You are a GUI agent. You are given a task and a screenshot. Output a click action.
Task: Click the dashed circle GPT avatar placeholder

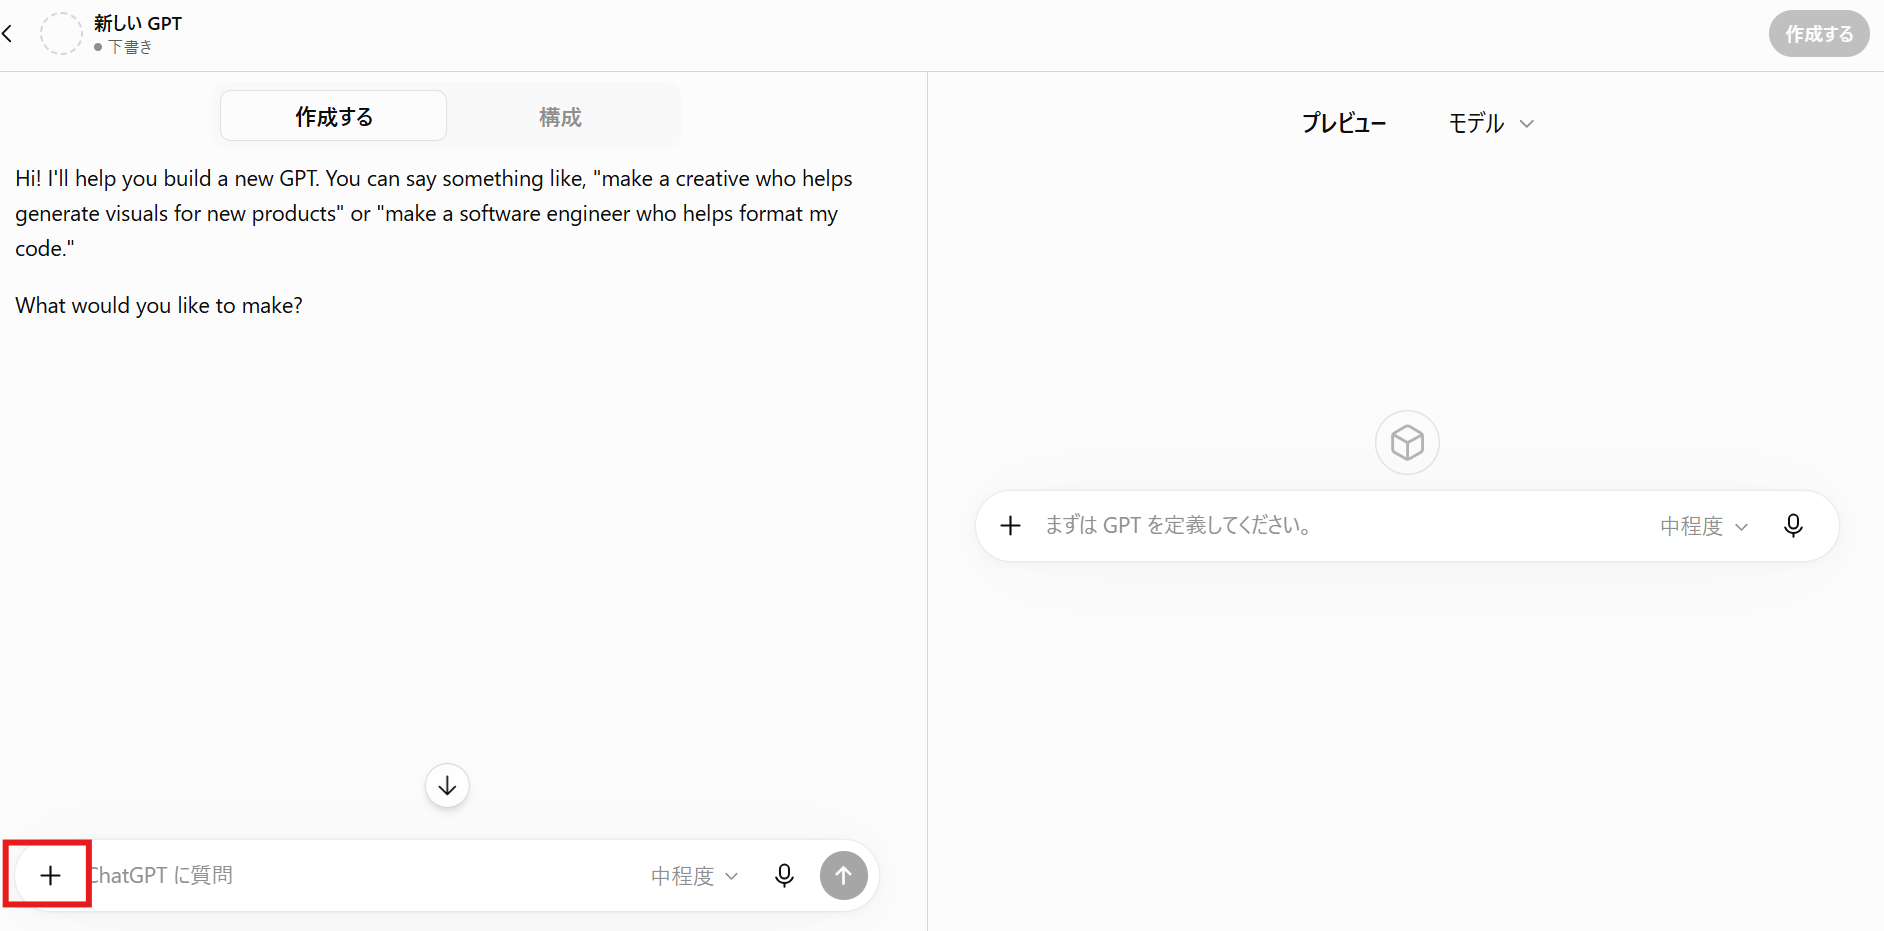coord(61,33)
